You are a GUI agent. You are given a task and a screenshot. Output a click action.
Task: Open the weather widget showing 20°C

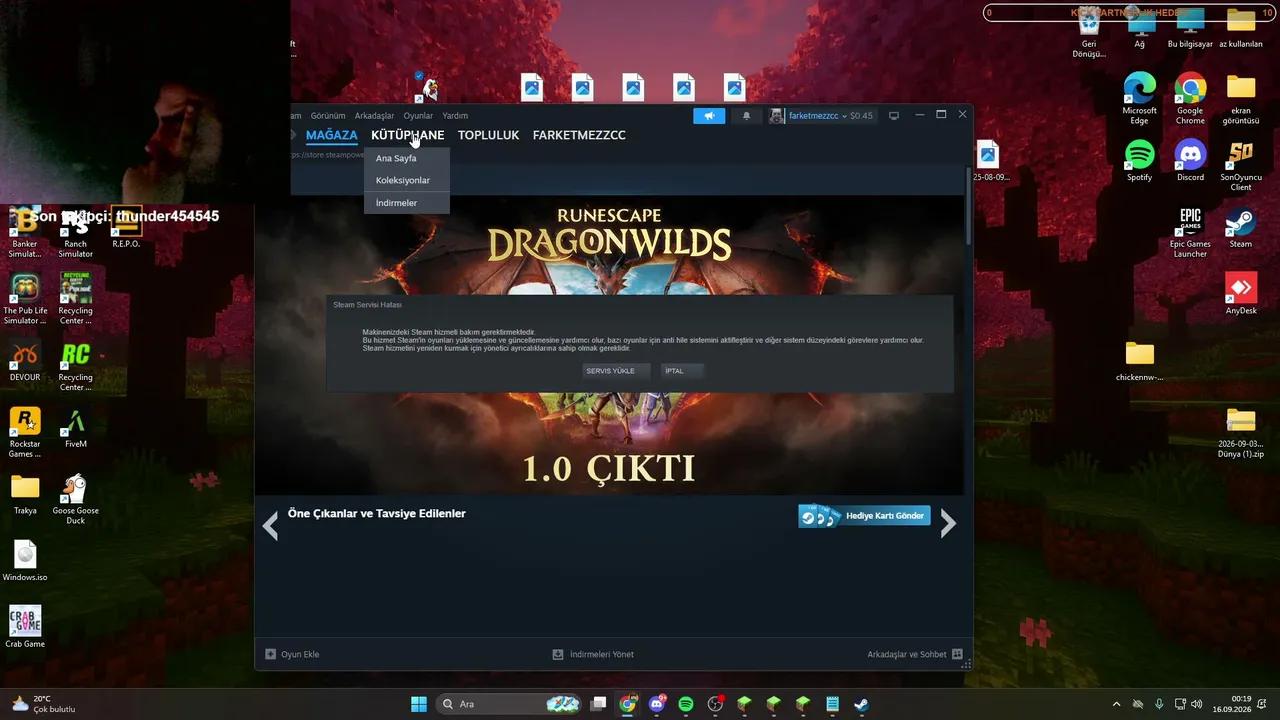(43, 704)
